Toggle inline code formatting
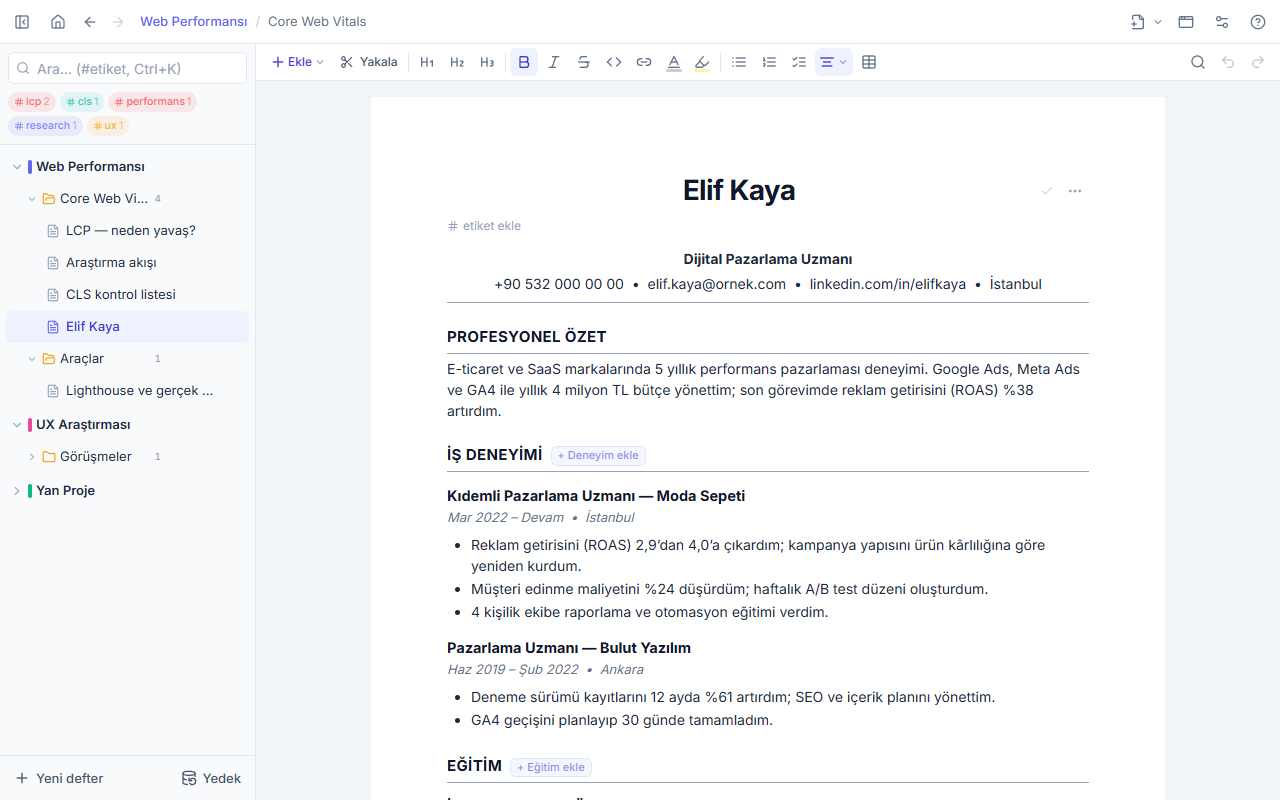 [614, 62]
